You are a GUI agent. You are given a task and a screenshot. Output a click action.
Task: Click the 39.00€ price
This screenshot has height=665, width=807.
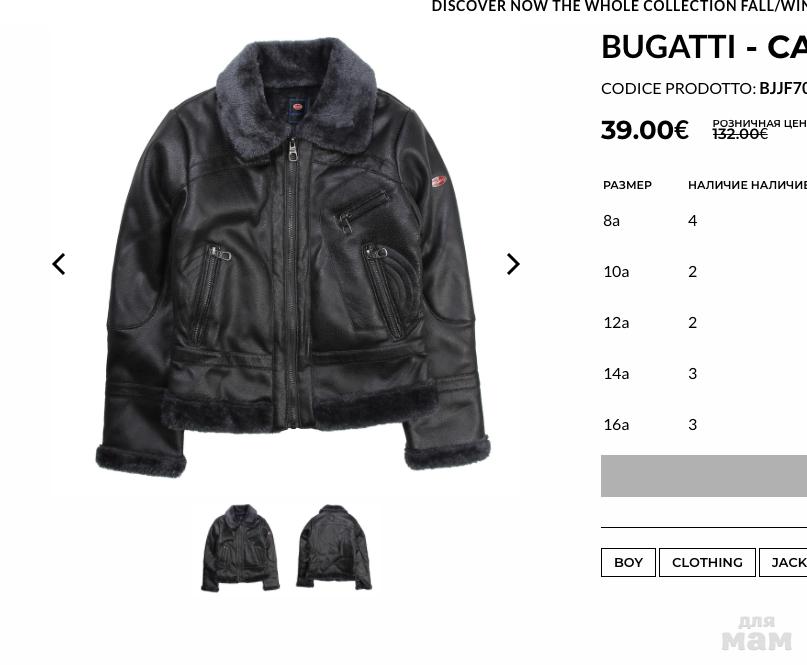[645, 130]
